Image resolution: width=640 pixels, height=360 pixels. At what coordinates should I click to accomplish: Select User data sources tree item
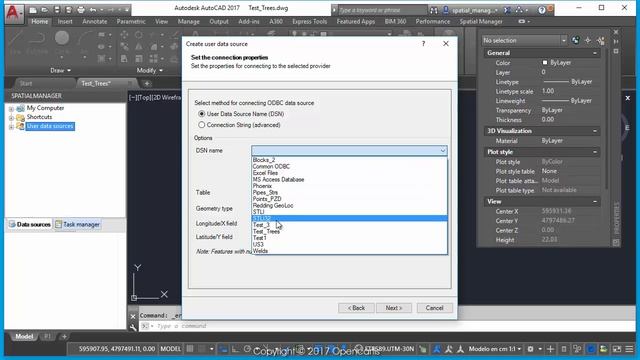[50, 126]
